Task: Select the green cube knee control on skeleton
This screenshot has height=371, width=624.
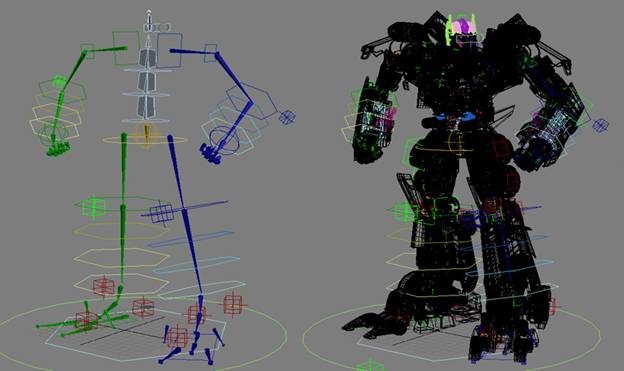Action: coord(94,207)
